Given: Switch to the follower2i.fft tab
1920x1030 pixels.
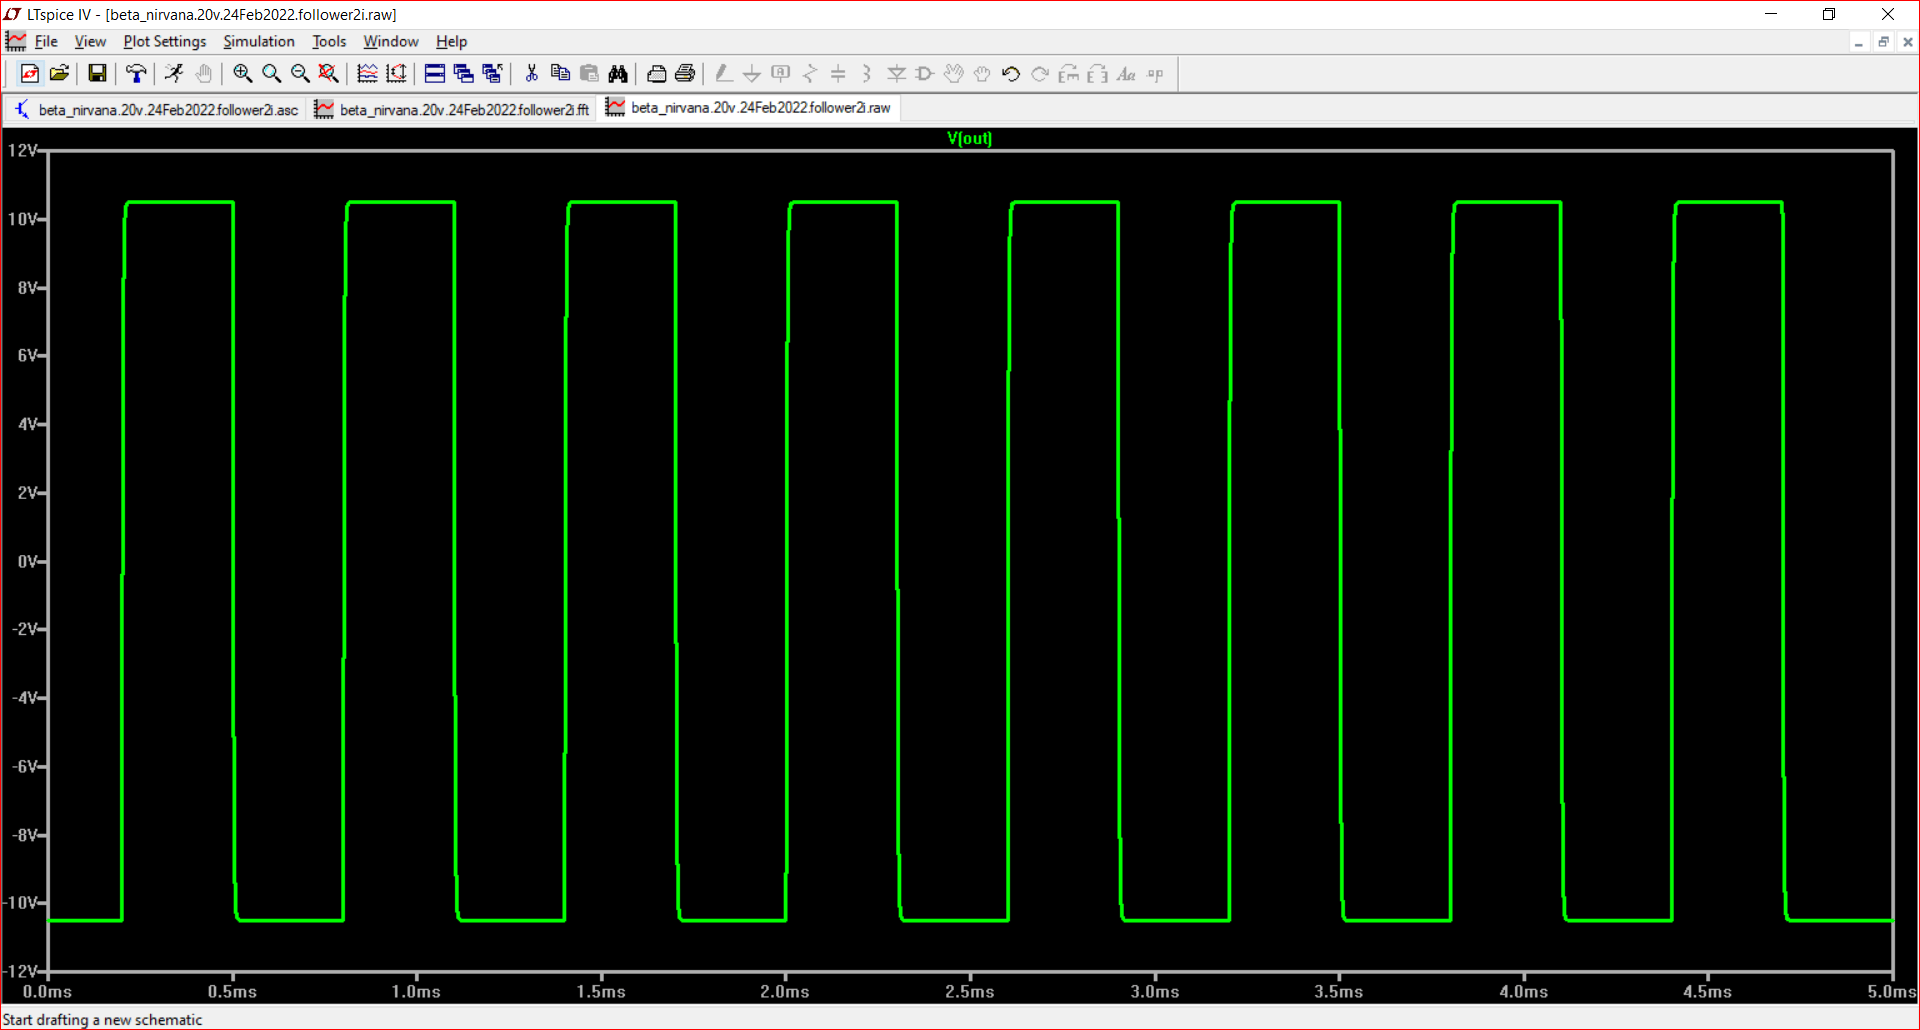Looking at the screenshot, I should tap(452, 109).
